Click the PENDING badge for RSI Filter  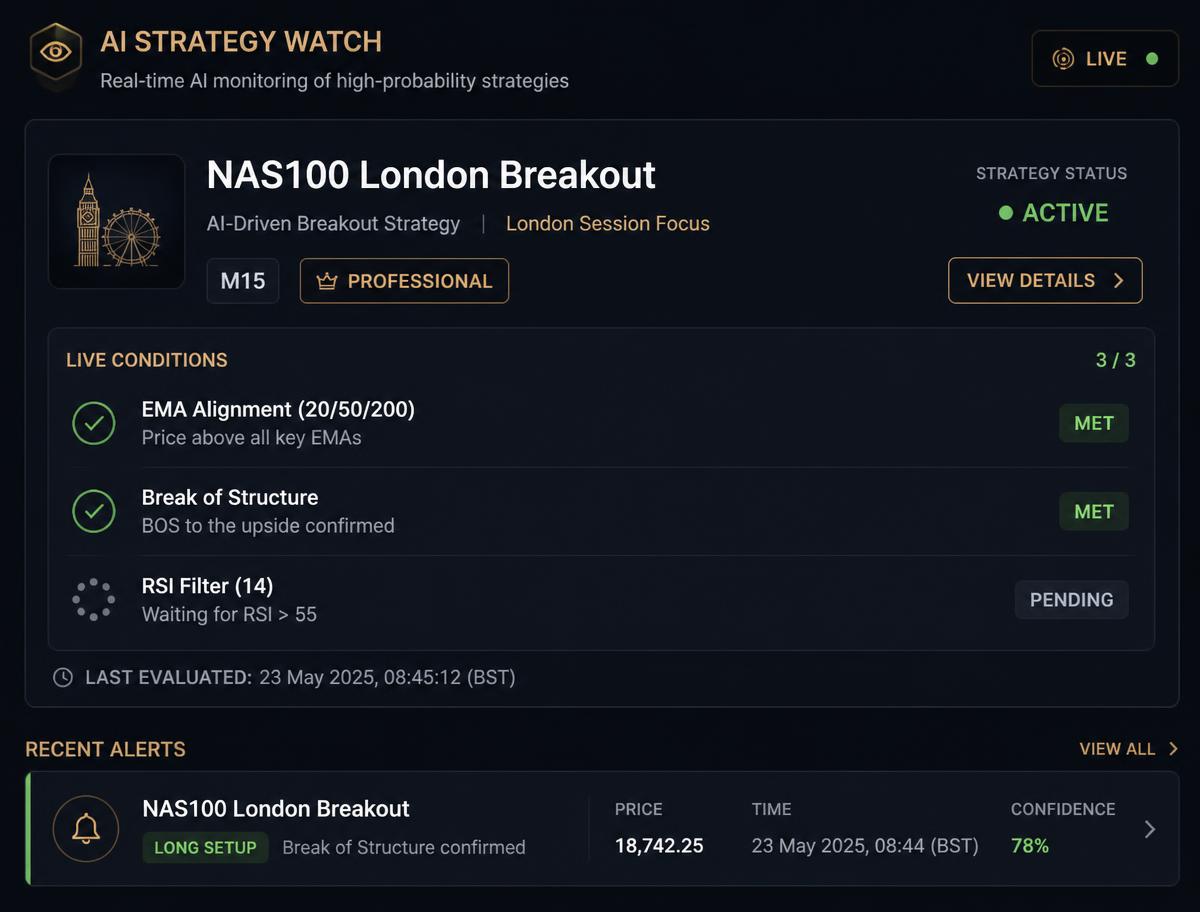click(x=1072, y=600)
